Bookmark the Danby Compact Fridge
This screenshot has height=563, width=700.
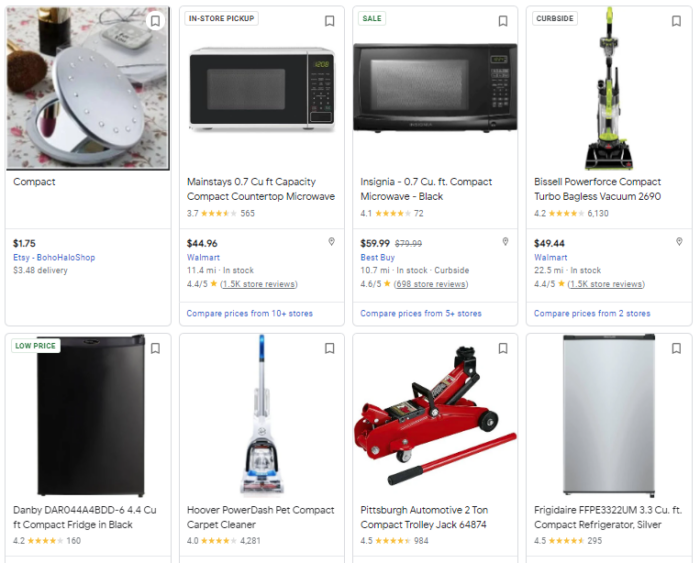click(155, 348)
